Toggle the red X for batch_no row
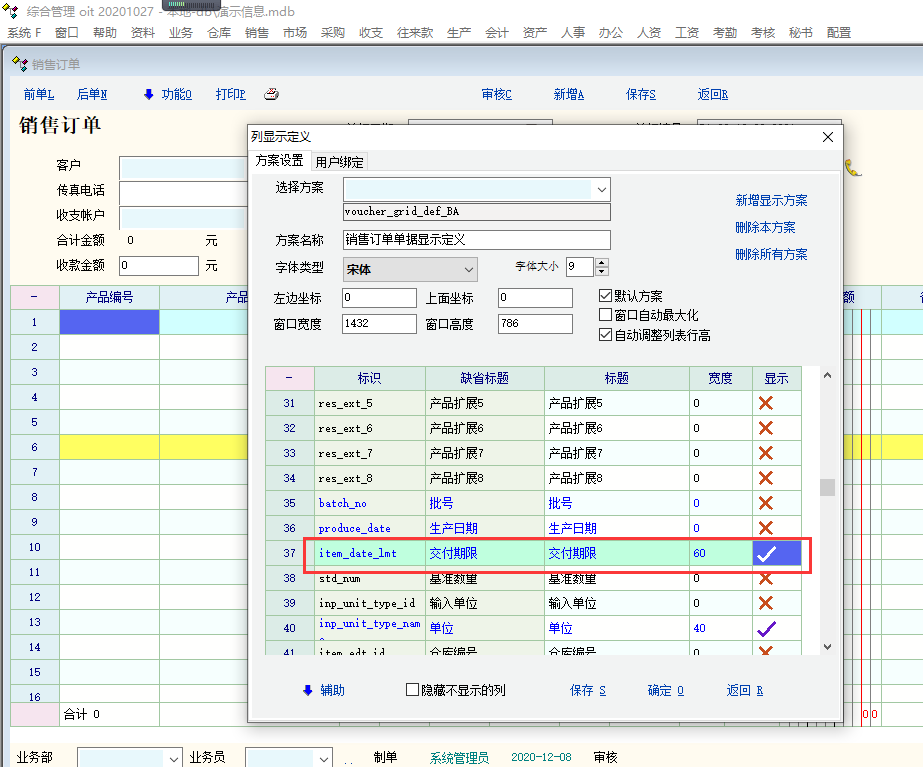The width and height of the screenshot is (923, 767). pyautogui.click(x=766, y=503)
